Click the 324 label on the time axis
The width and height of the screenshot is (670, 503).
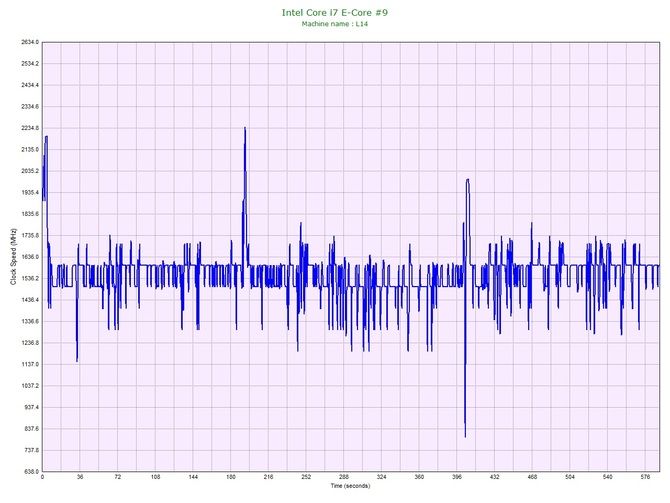(382, 477)
